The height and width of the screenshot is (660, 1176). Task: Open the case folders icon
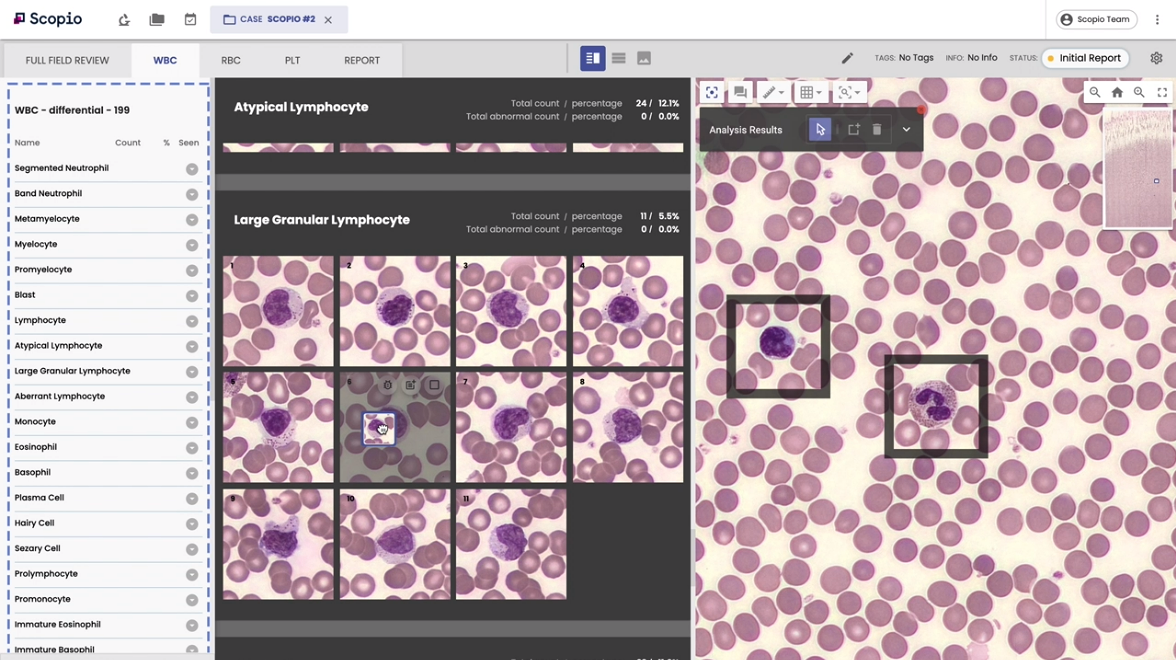[x=157, y=20]
